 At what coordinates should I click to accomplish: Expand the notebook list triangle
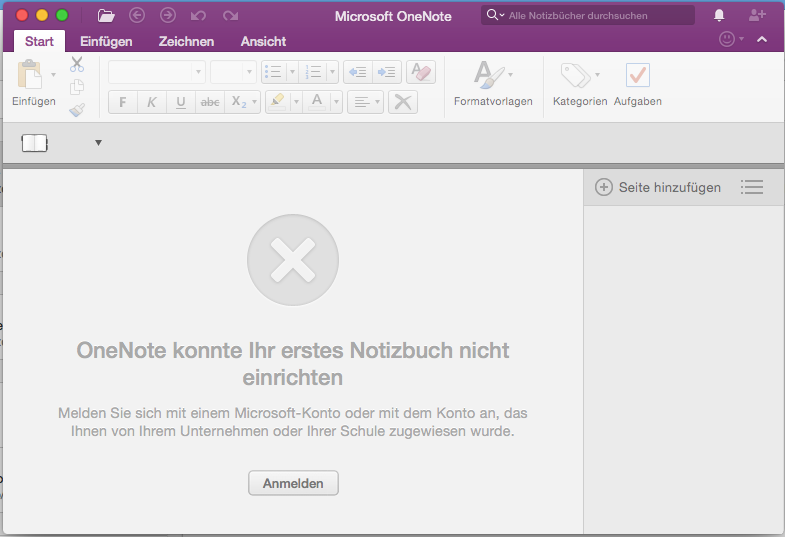click(x=98, y=143)
